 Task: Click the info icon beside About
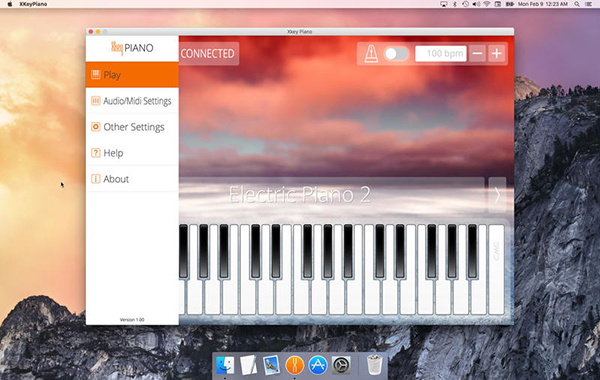click(x=96, y=179)
